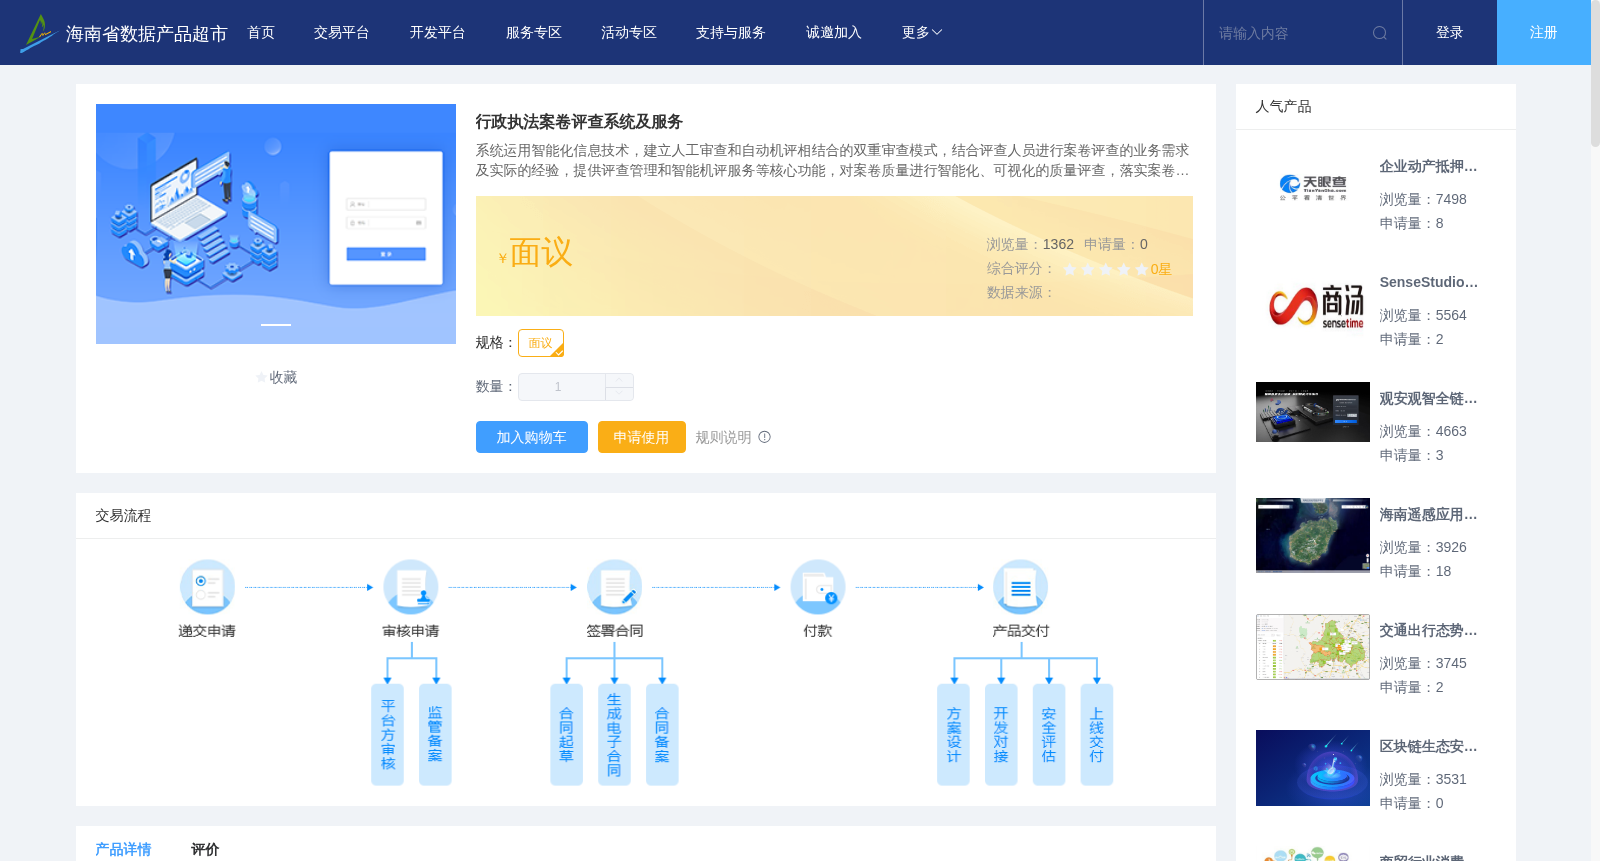Image resolution: width=1600 pixels, height=861 pixels.
Task: Decrease quantity with the down stepper arrow
Action: point(619,393)
